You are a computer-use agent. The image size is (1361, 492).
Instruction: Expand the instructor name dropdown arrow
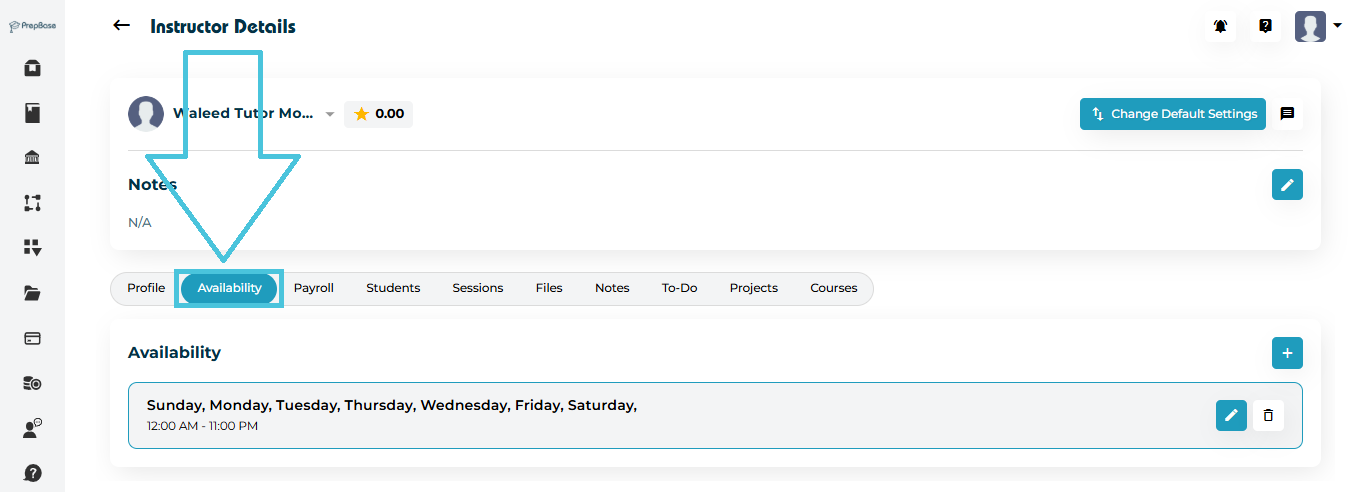pyautogui.click(x=330, y=115)
